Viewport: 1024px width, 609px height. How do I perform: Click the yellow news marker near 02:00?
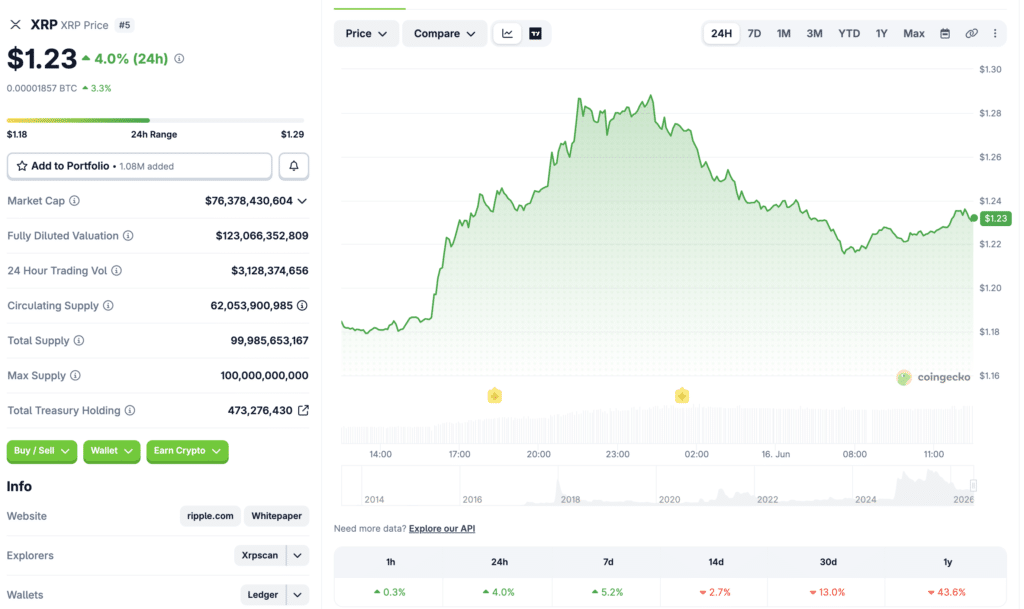pos(682,396)
